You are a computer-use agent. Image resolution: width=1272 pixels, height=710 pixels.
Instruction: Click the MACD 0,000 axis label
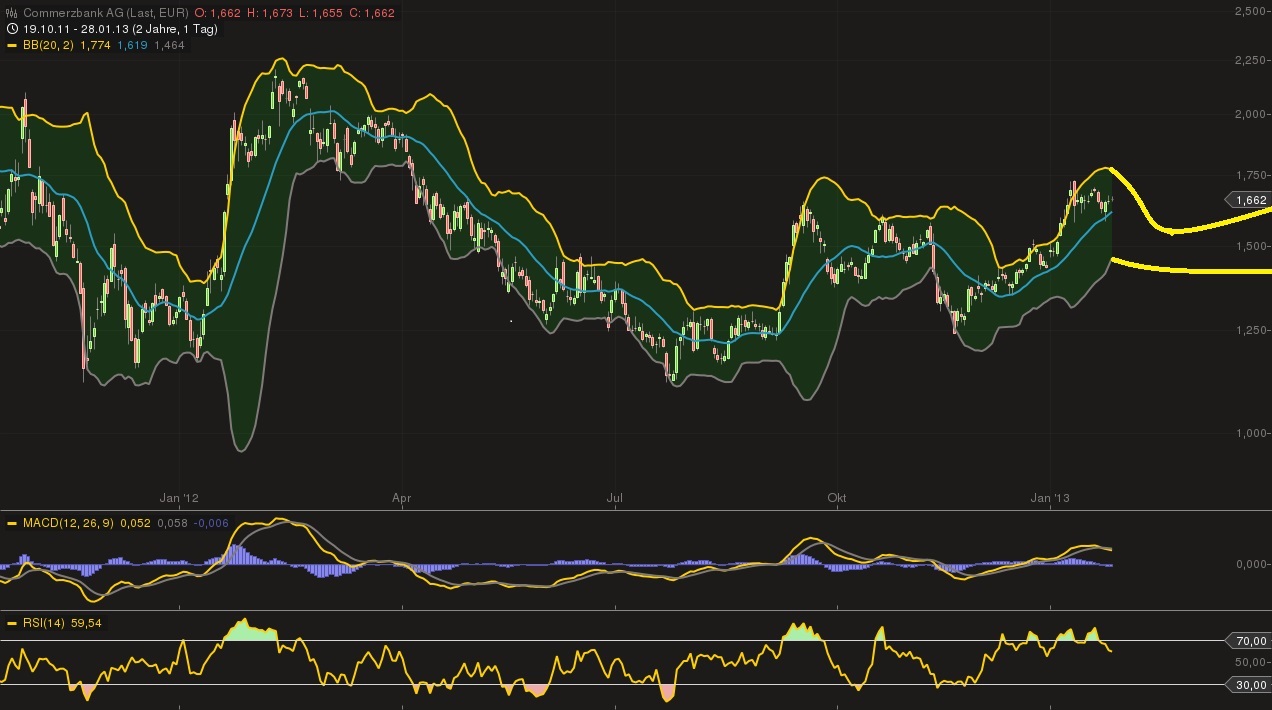pos(1249,565)
